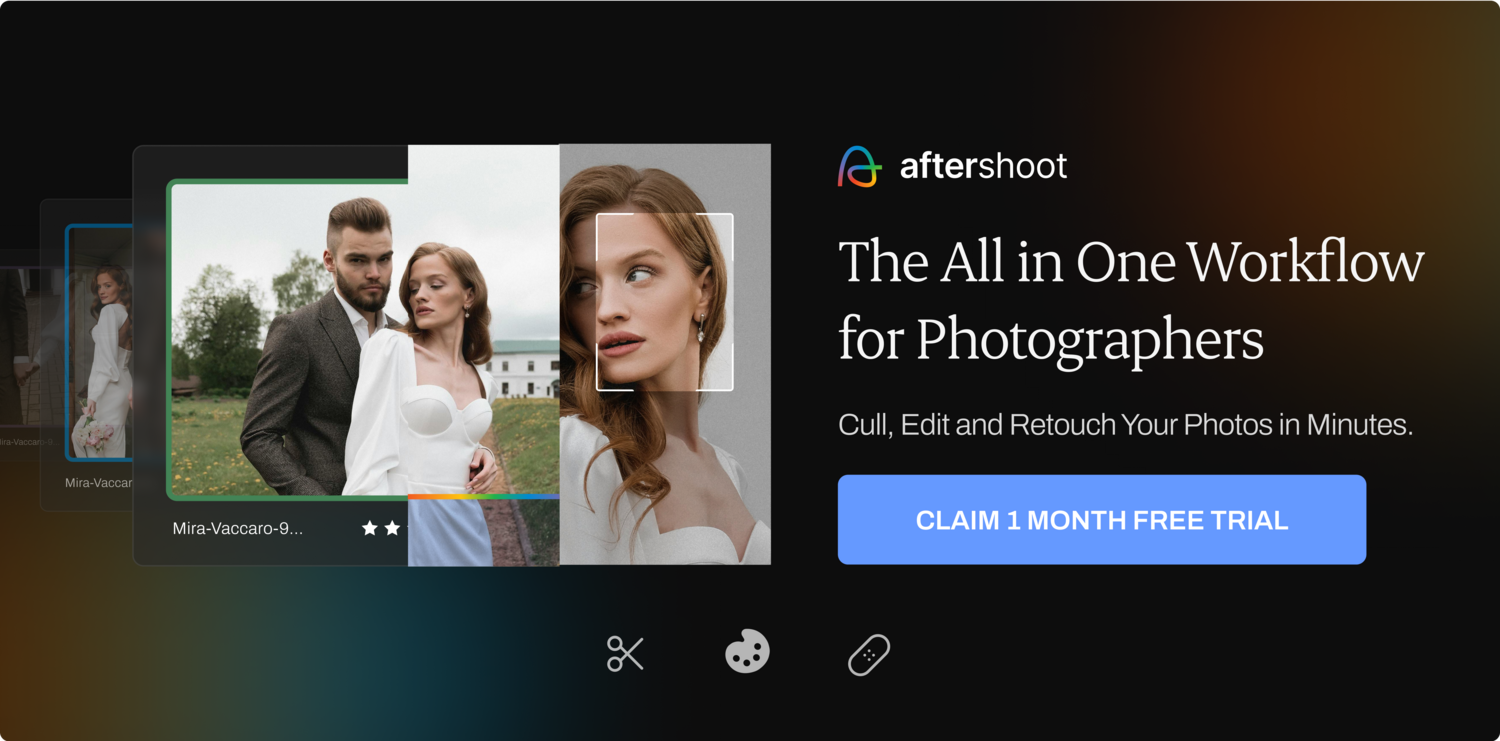Click the bandage retouch icon
The width and height of the screenshot is (1500, 741).
click(x=869, y=654)
